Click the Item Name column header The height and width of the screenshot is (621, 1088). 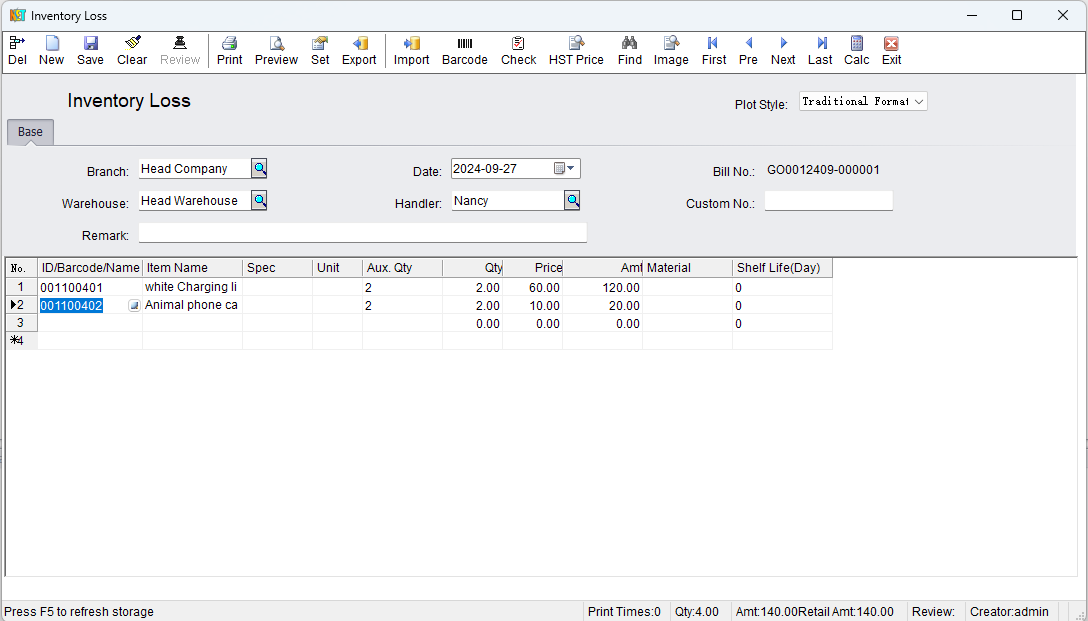point(192,268)
